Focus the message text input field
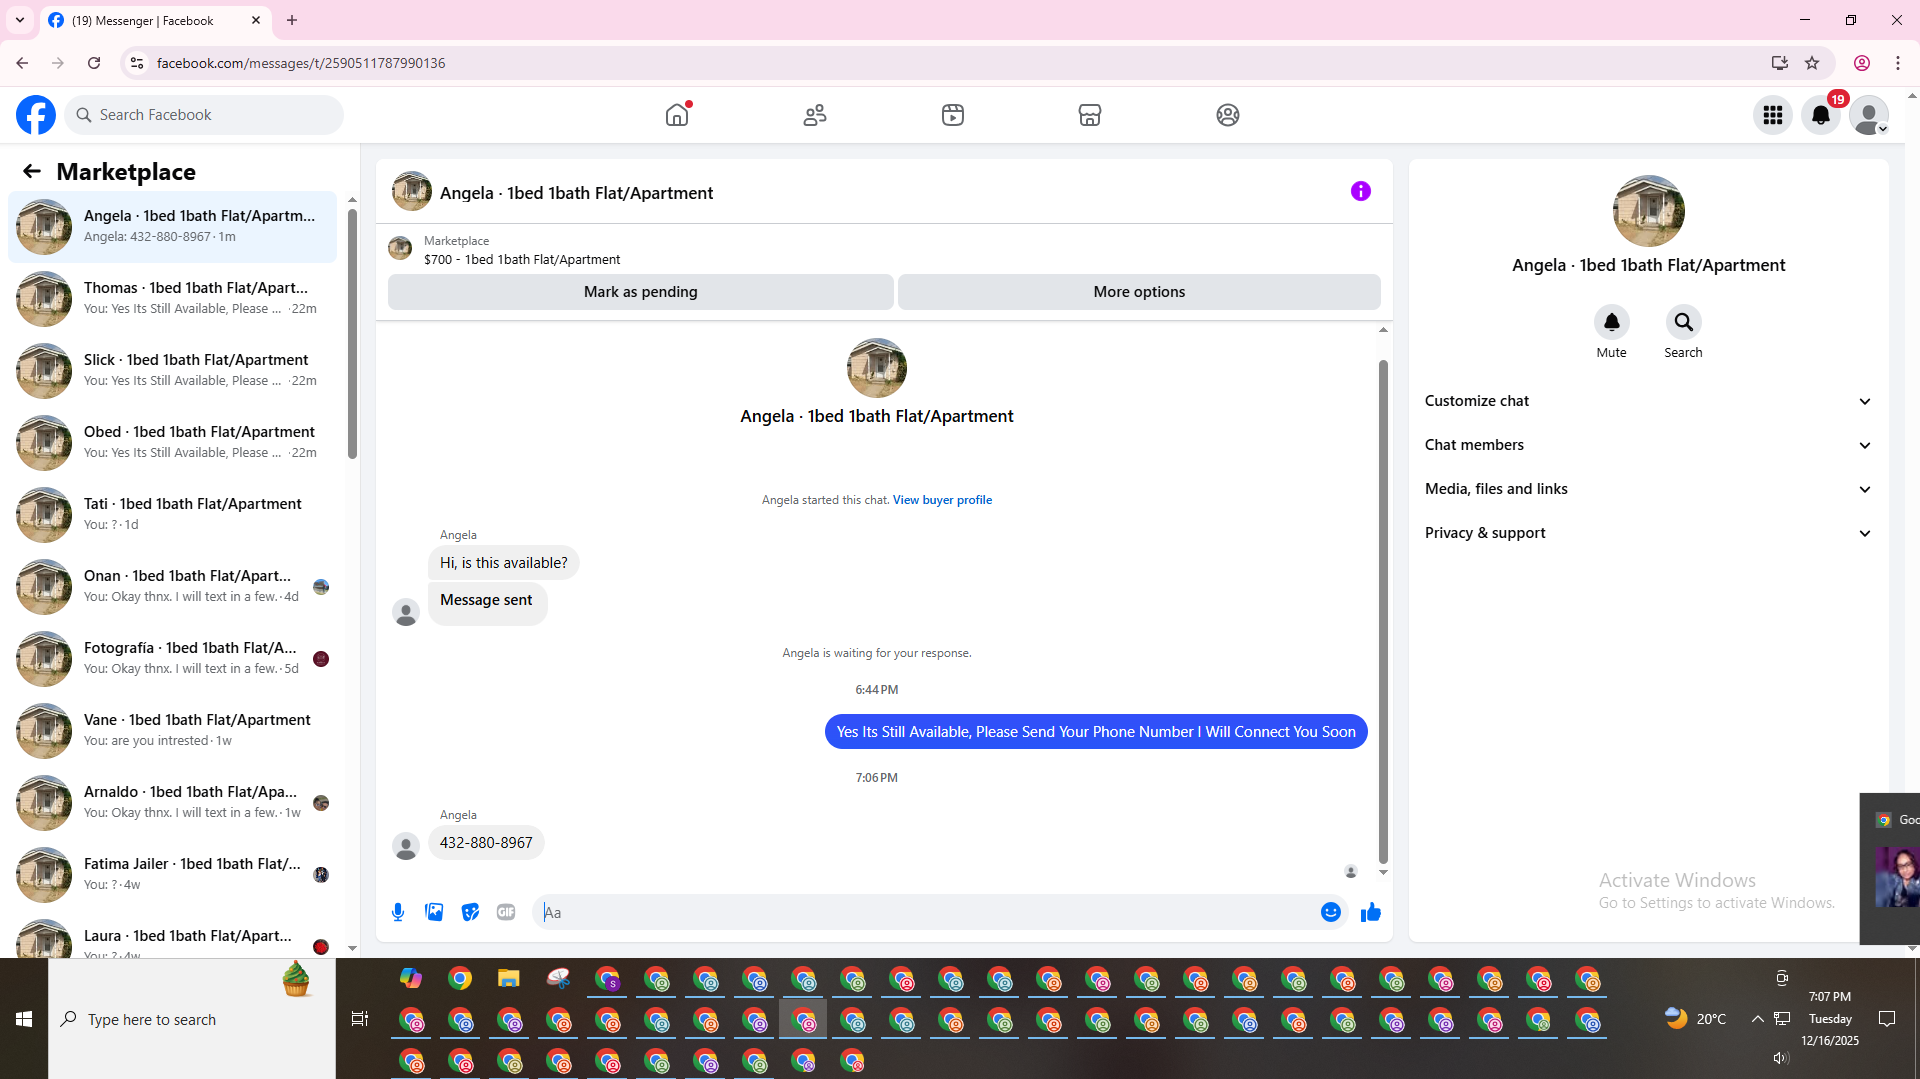This screenshot has height=1079, width=1920. pyautogui.click(x=928, y=912)
